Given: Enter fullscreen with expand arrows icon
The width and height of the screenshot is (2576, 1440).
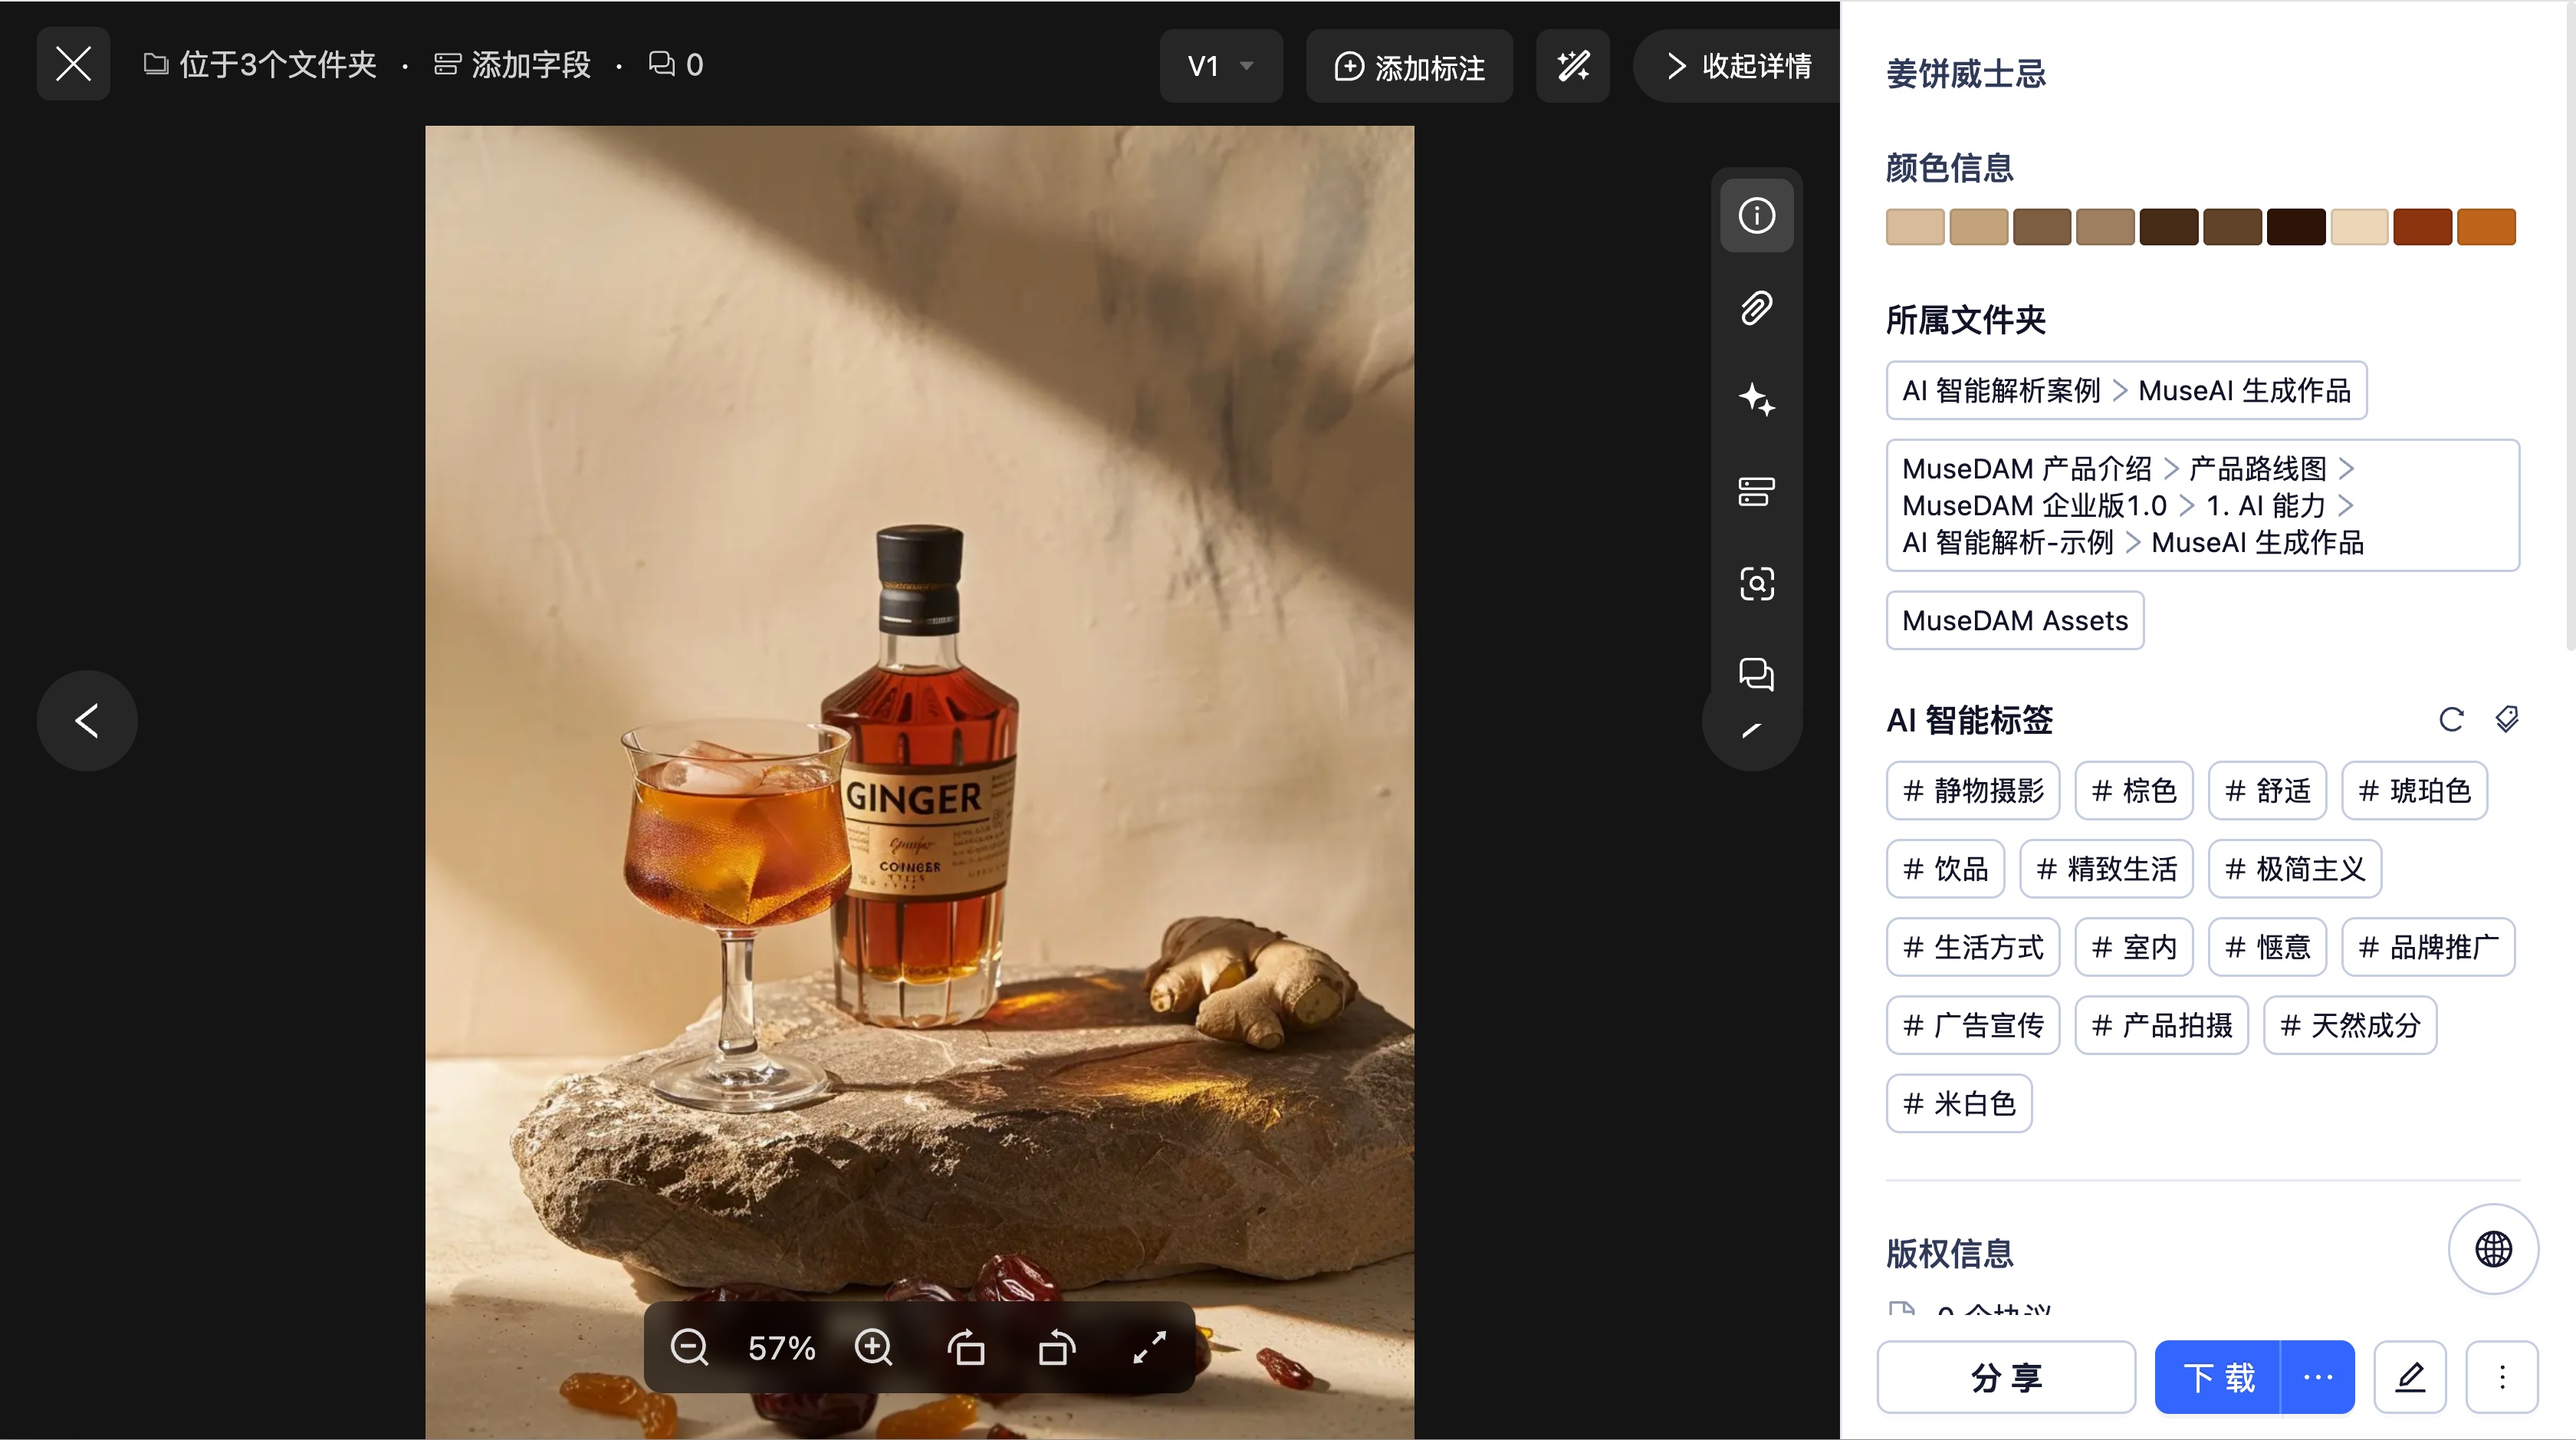Looking at the screenshot, I should [x=1150, y=1347].
